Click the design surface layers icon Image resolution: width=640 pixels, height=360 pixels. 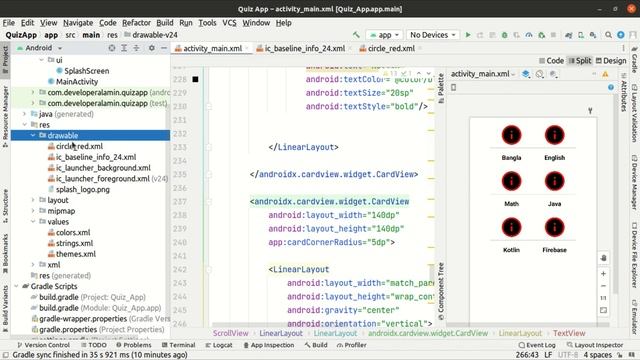pos(526,74)
